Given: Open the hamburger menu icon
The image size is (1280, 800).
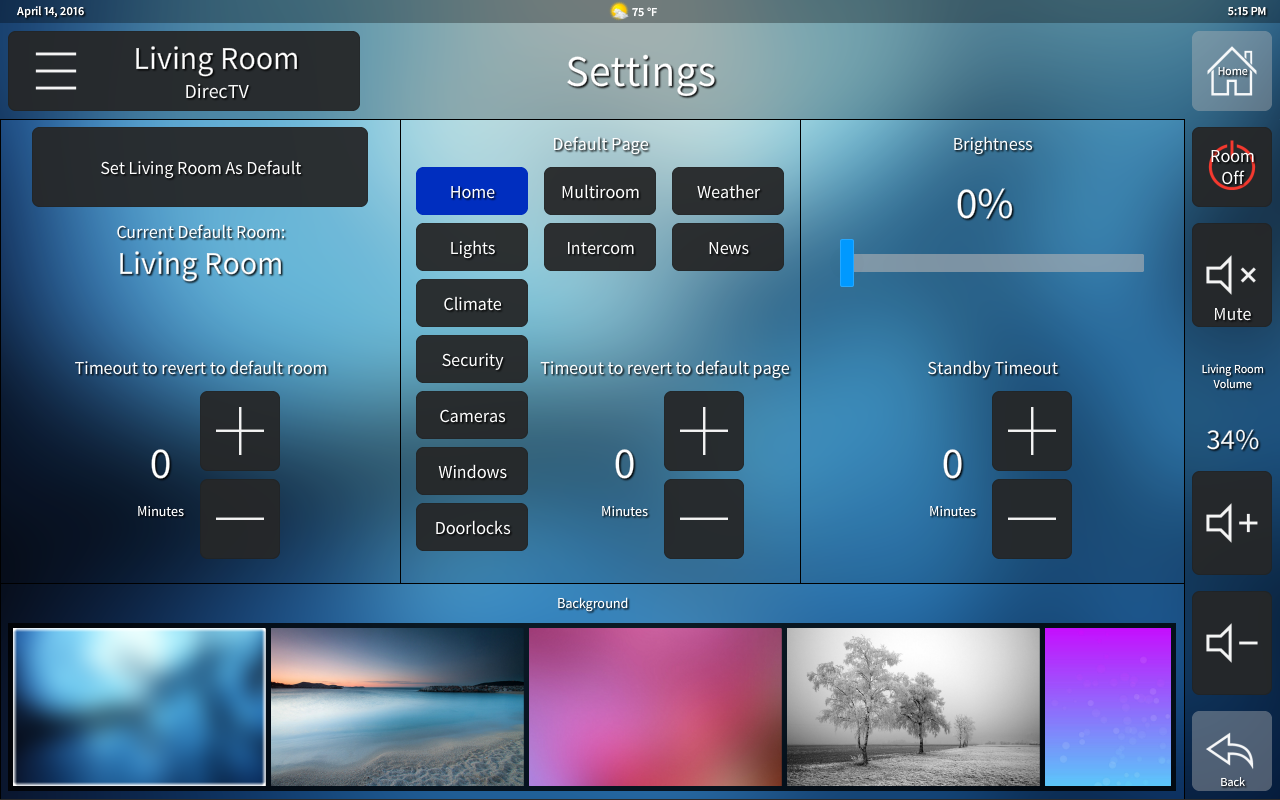Looking at the screenshot, I should point(56,71).
